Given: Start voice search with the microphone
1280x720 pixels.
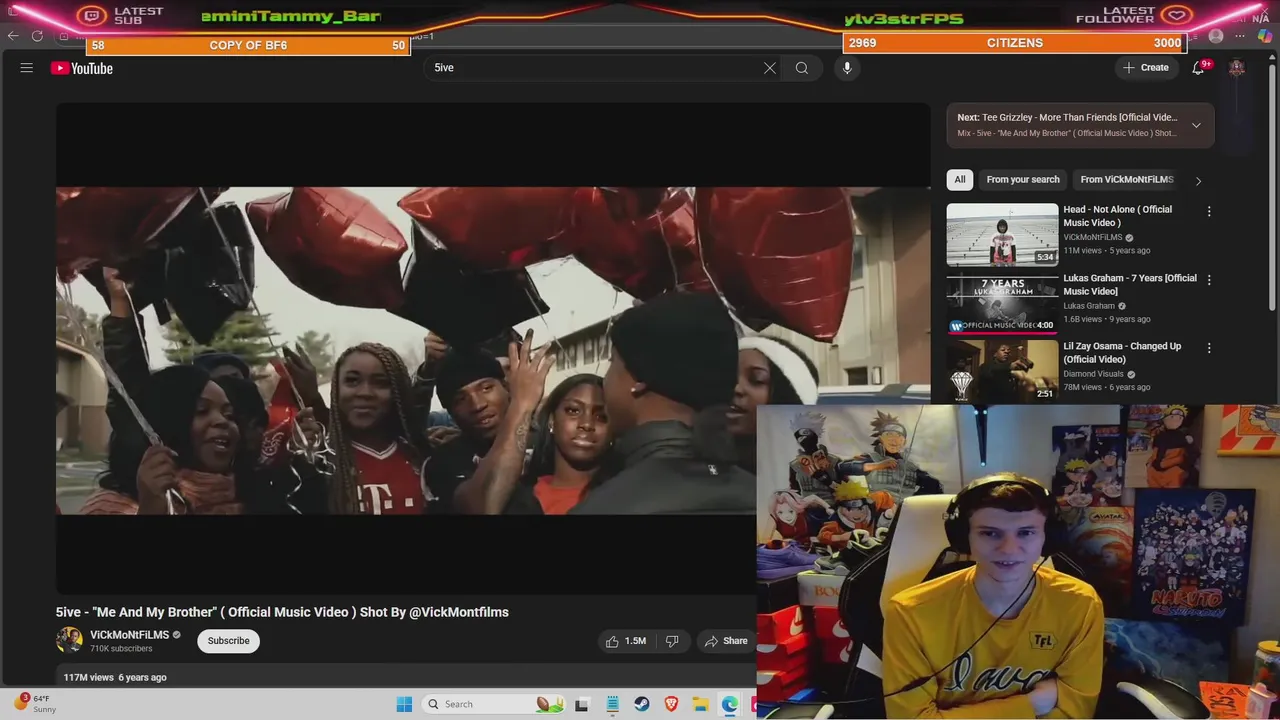Looking at the screenshot, I should (x=847, y=68).
